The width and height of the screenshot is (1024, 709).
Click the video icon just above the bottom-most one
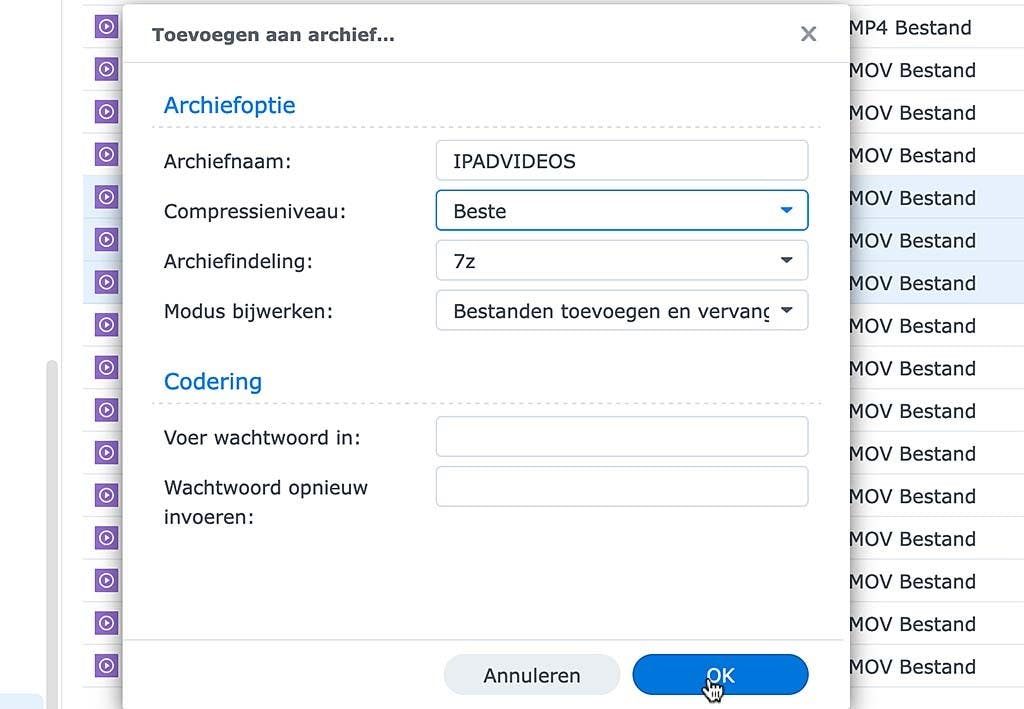[x=106, y=623]
